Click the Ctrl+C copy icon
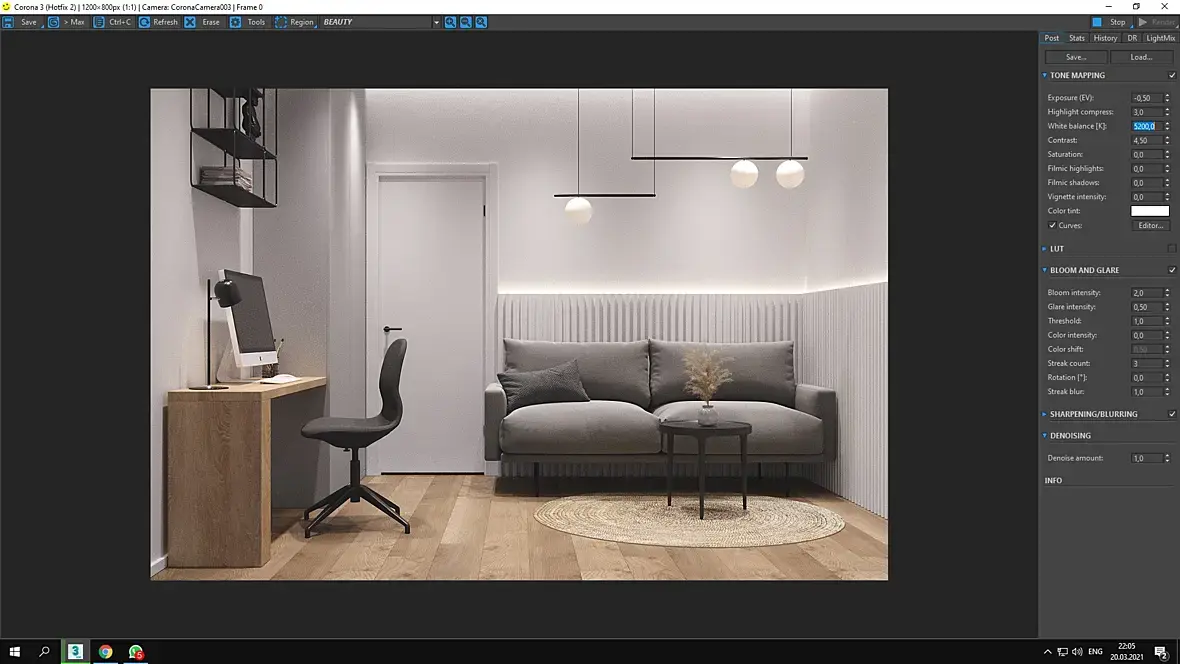1180x664 pixels. point(99,22)
